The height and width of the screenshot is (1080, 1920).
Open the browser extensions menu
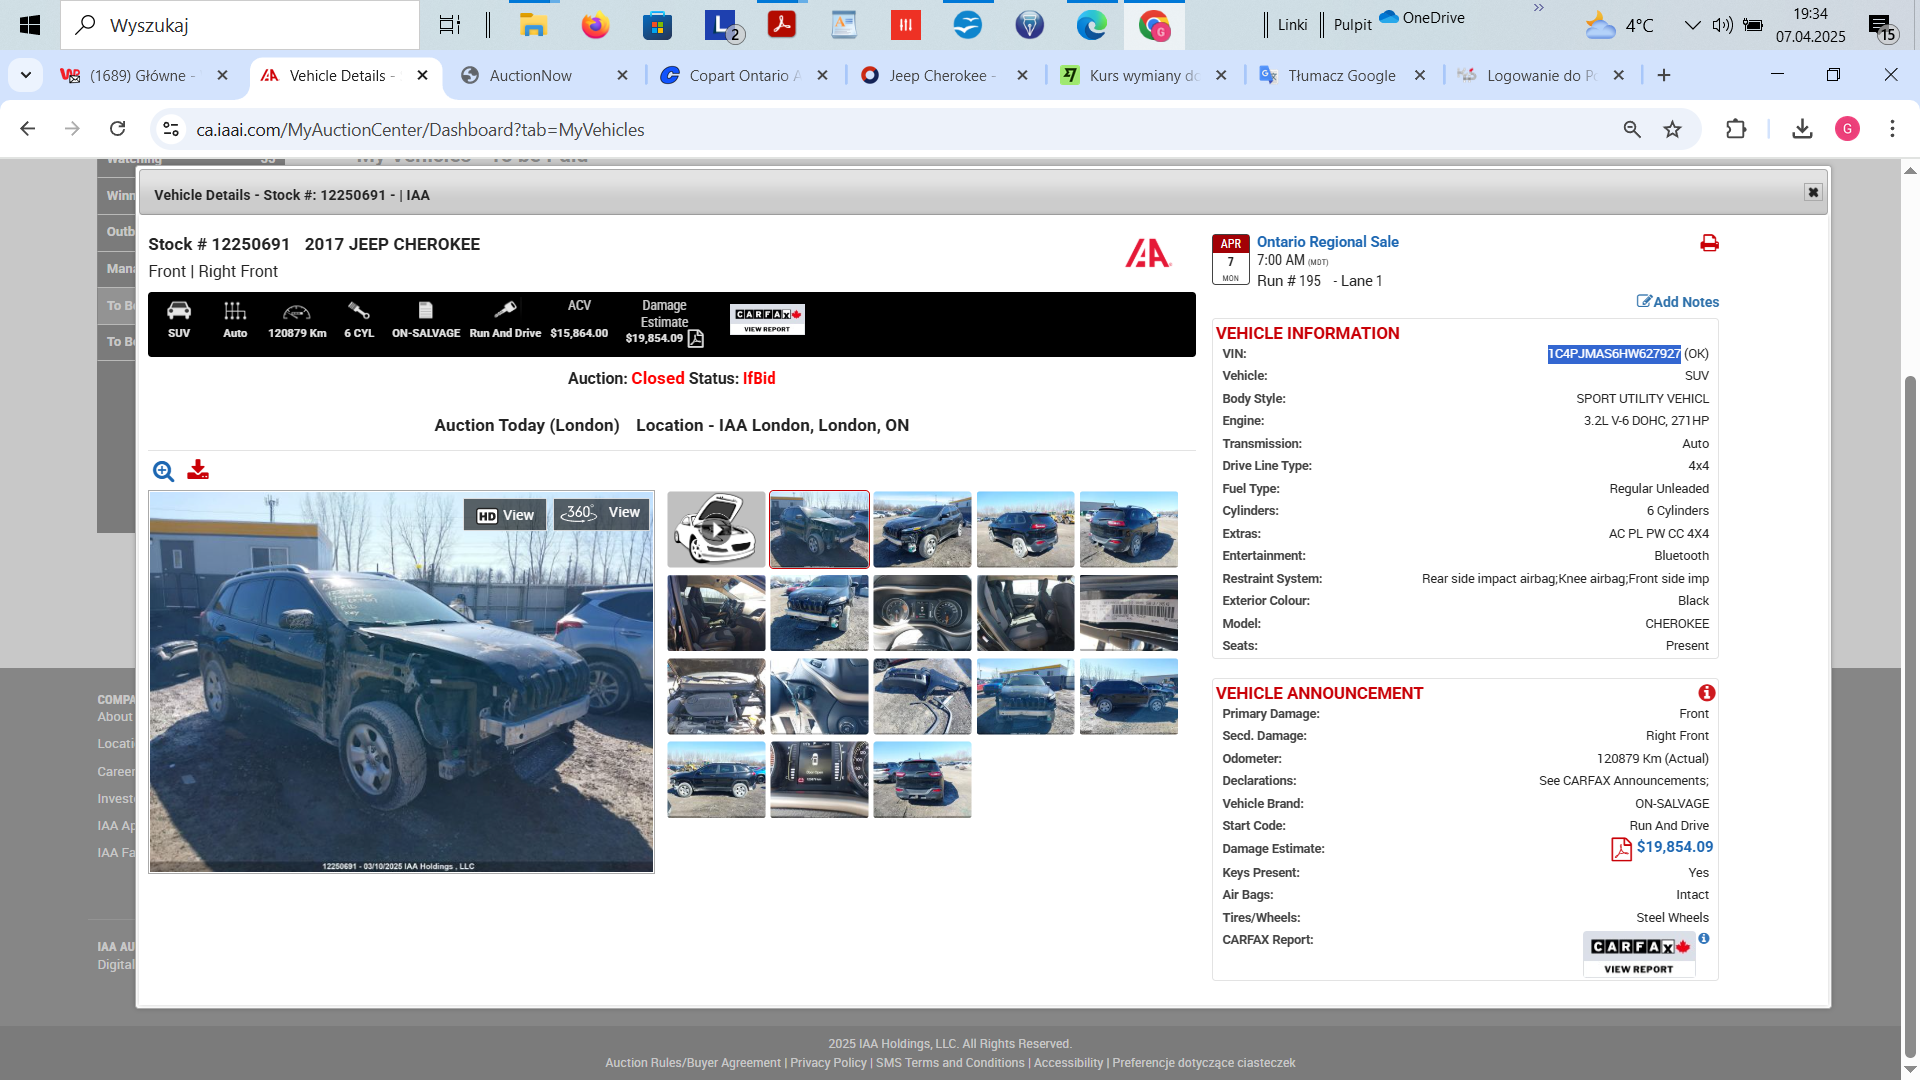pyautogui.click(x=1736, y=129)
